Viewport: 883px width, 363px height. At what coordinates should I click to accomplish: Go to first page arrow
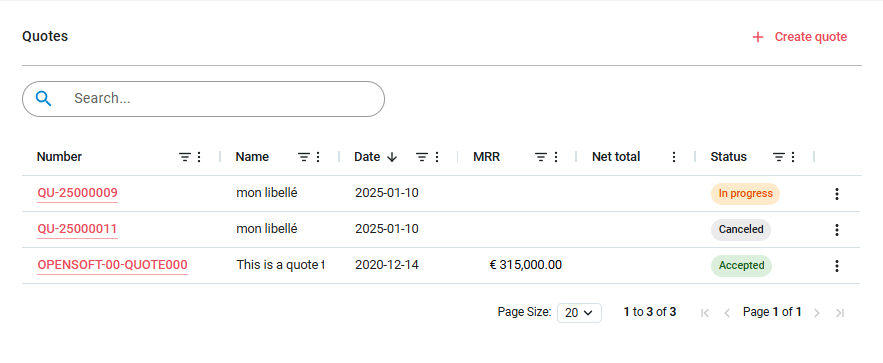[704, 313]
